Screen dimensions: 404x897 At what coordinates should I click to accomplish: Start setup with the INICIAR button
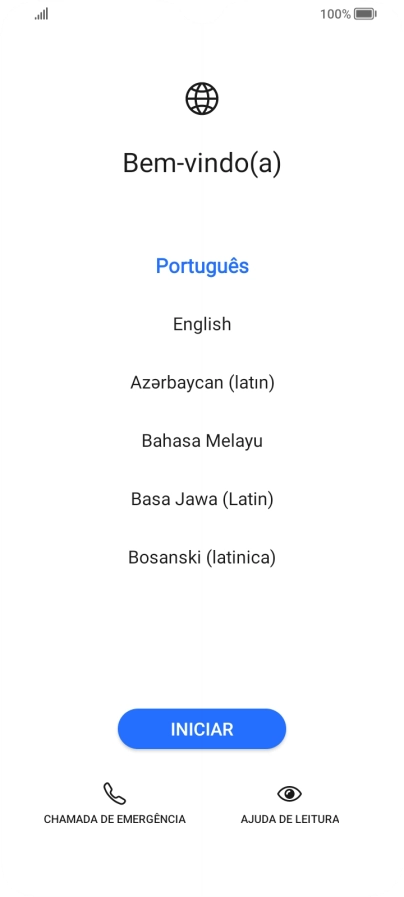(202, 729)
